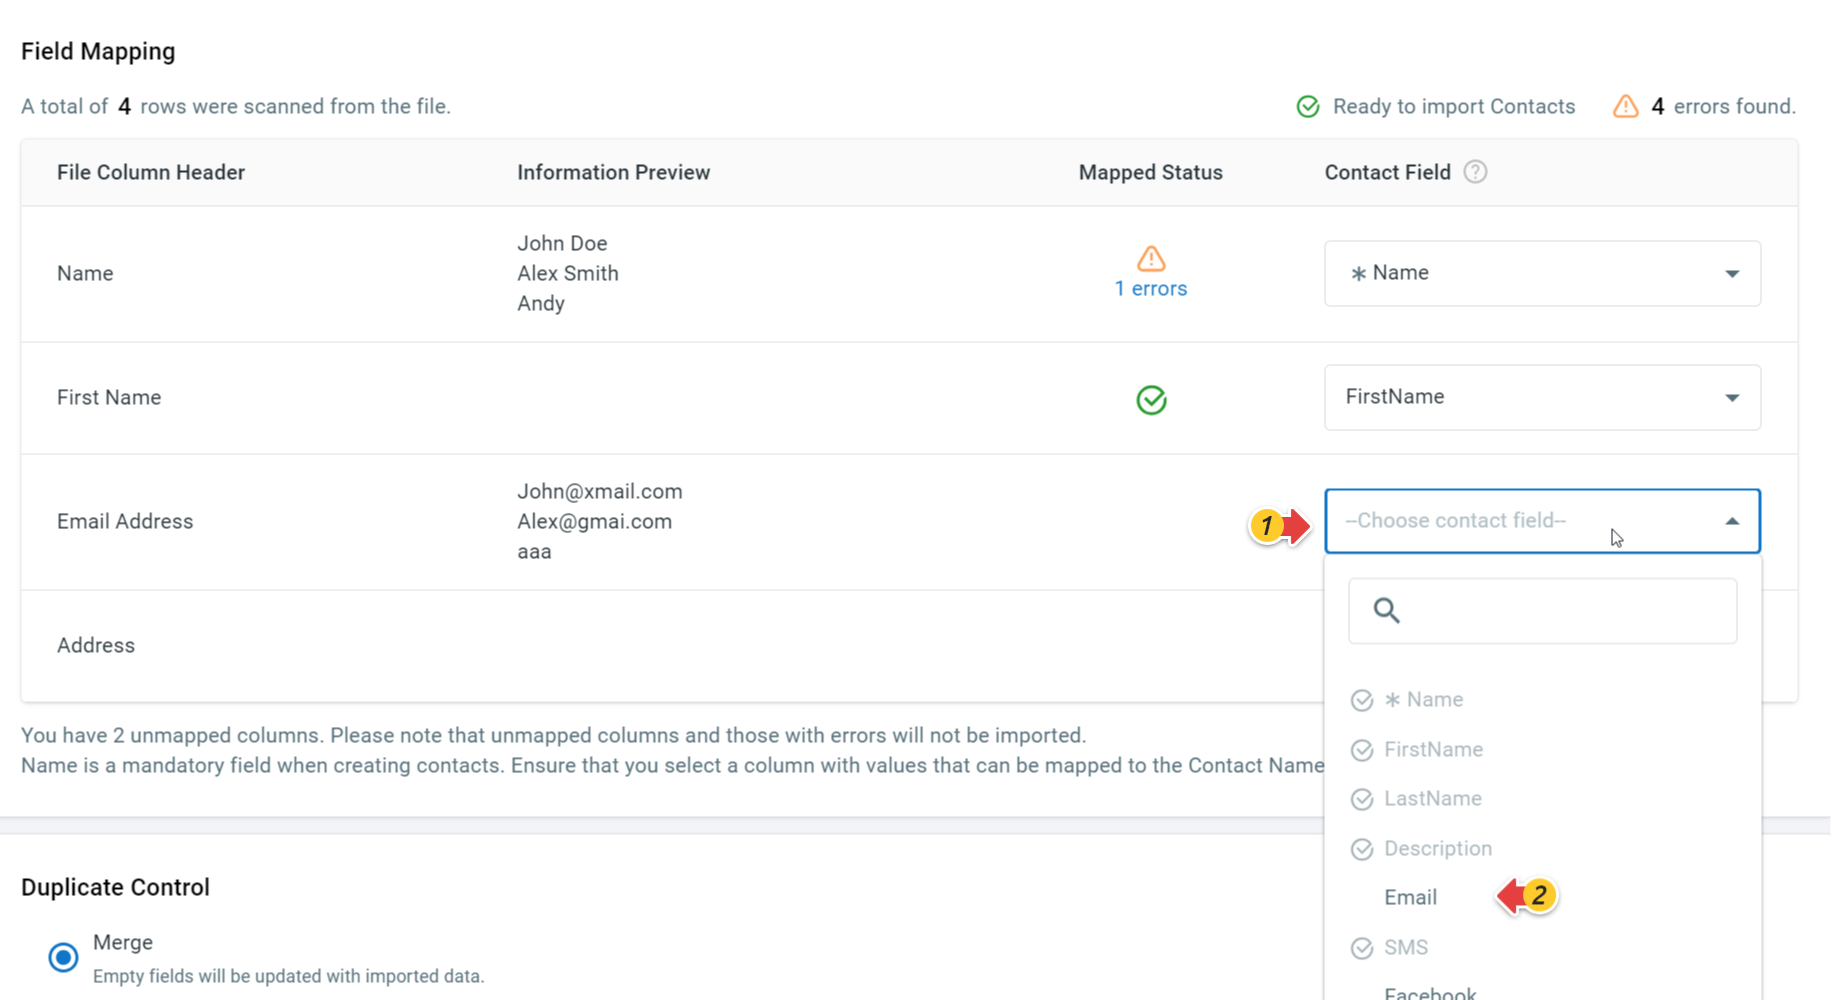Click the First Name row label
This screenshot has width=1833, height=1000.
[x=109, y=397]
